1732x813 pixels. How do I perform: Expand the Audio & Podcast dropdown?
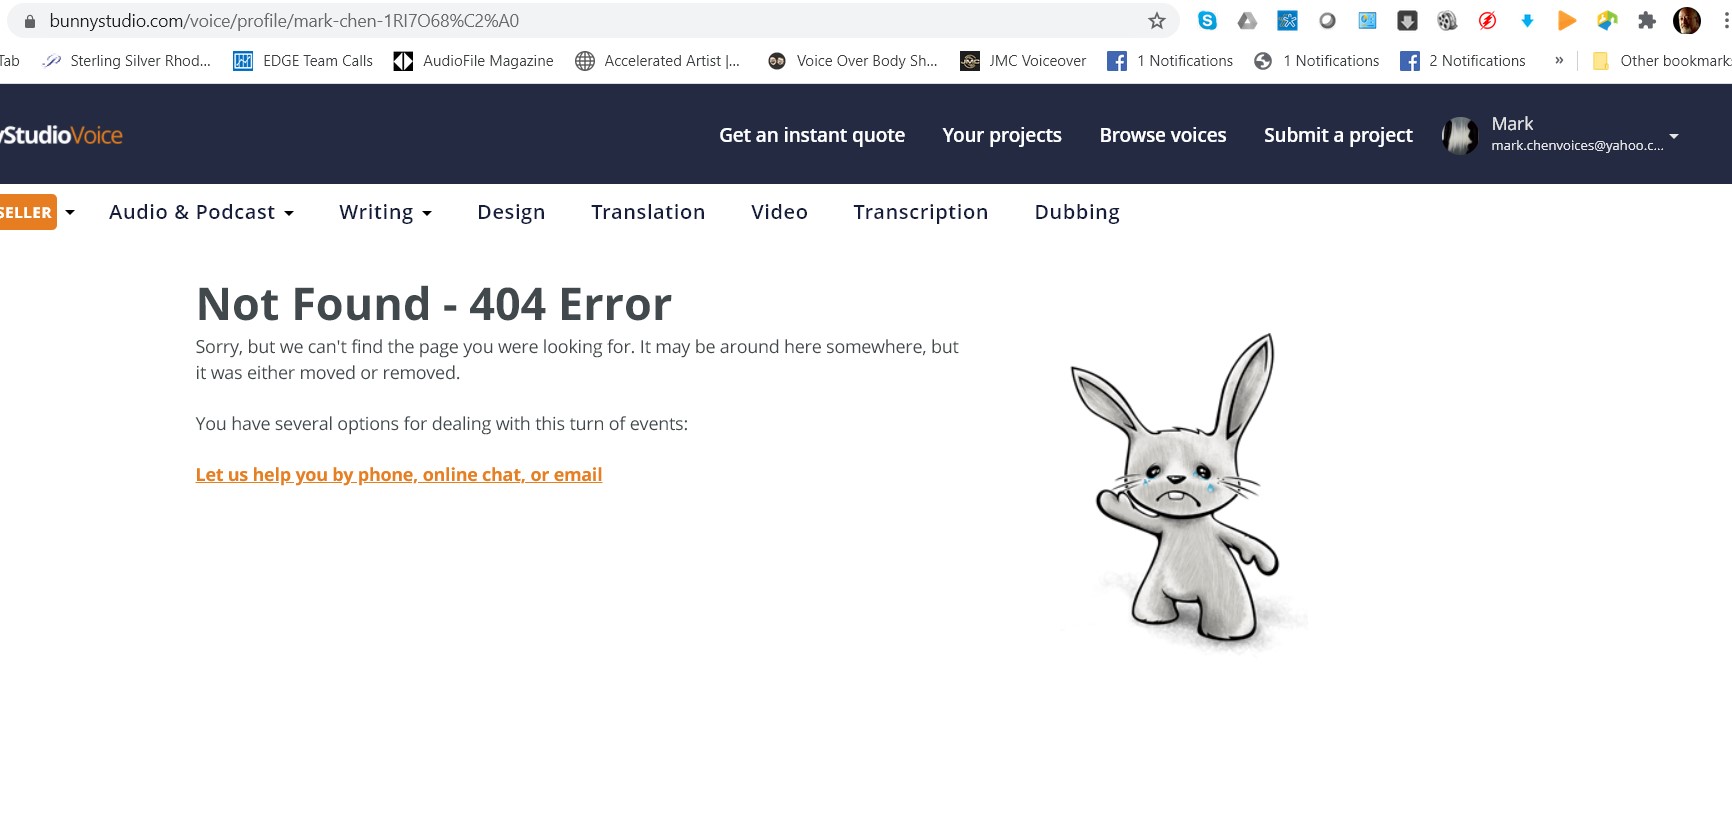[x=201, y=212]
